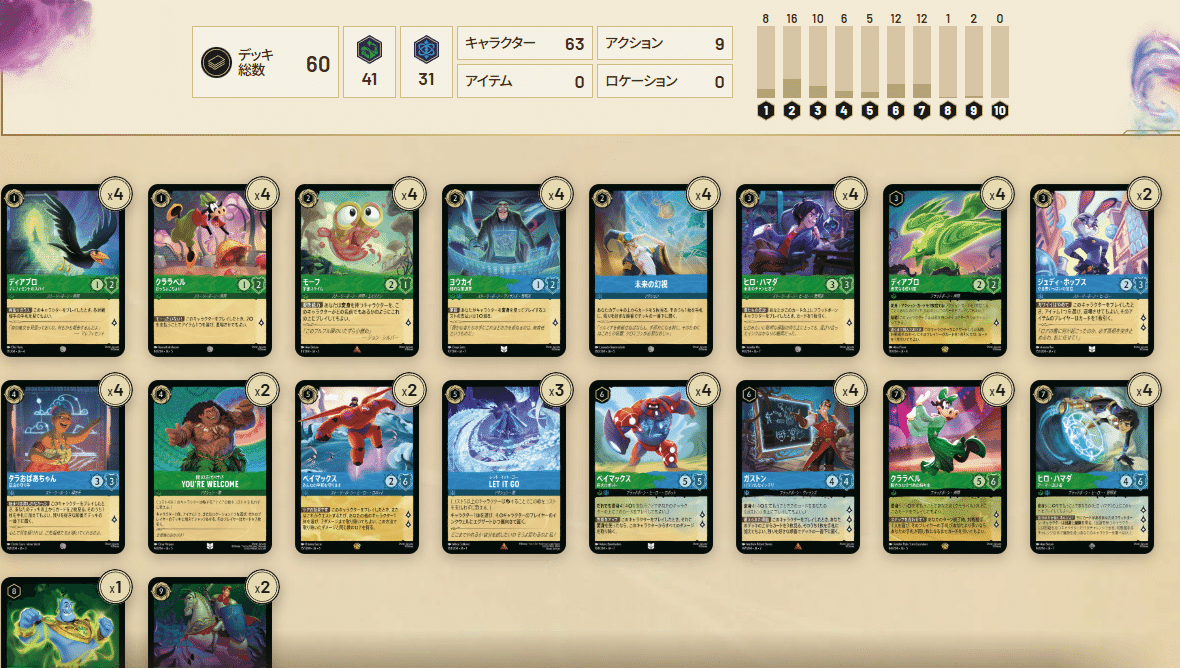This screenshot has width=1180, height=668.
Task: Click the cost 10 hexagon icon
Action: (999, 111)
